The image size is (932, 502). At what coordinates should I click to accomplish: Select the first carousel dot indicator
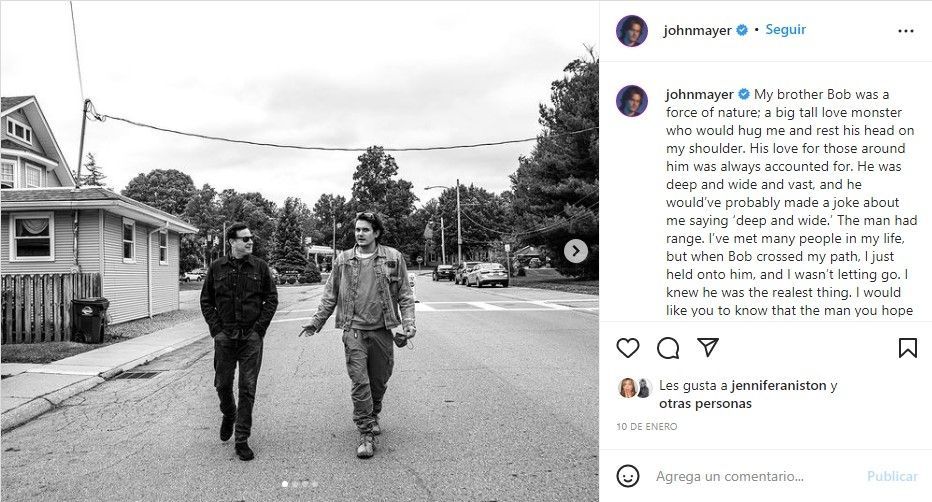[285, 484]
